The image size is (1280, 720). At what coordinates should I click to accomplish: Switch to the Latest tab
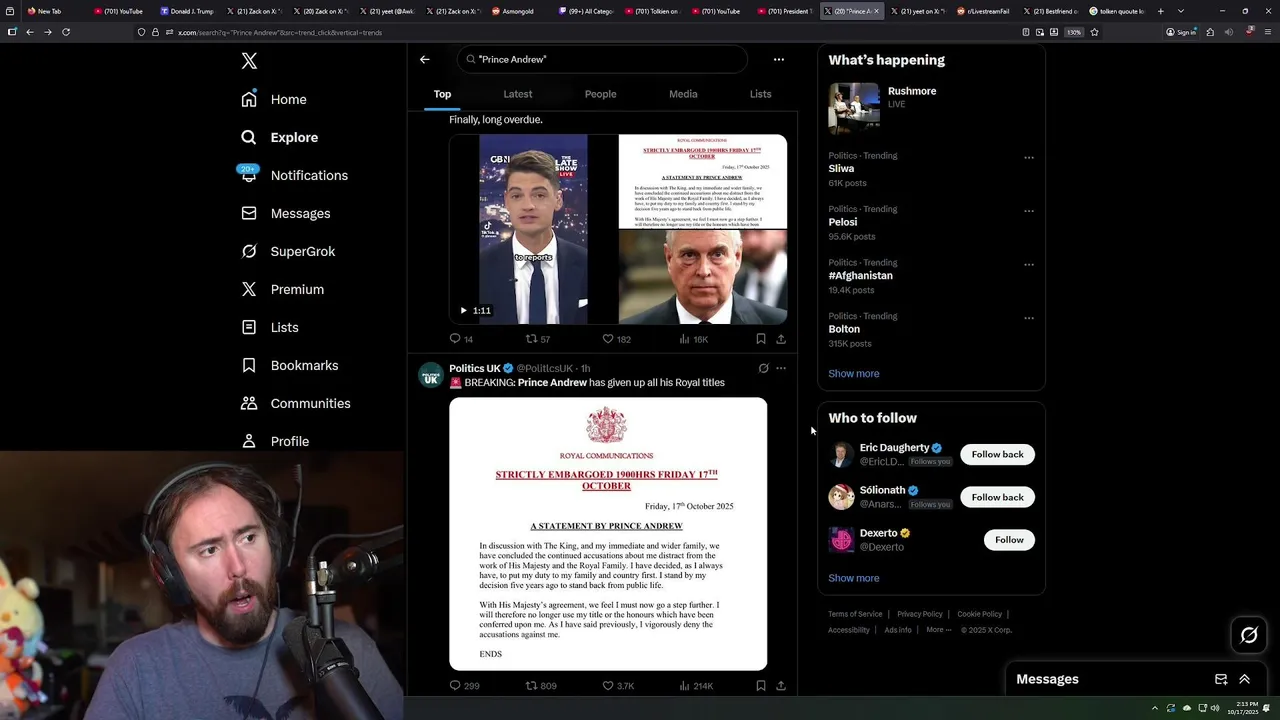tap(517, 94)
